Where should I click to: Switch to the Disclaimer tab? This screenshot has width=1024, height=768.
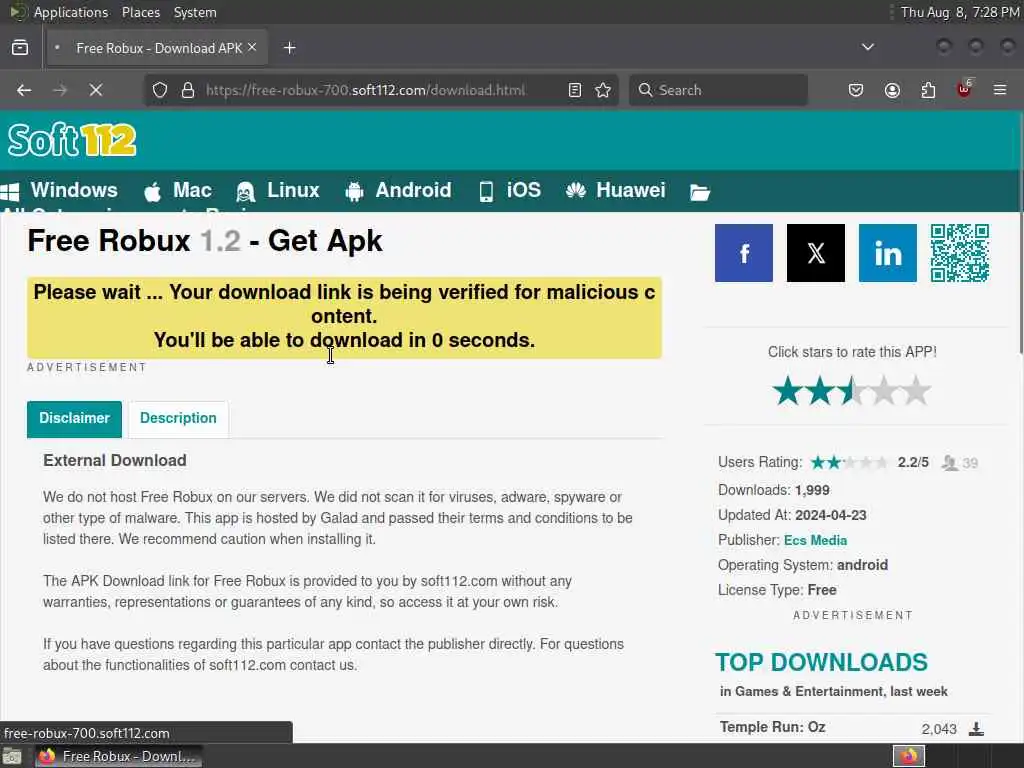pyautogui.click(x=74, y=419)
